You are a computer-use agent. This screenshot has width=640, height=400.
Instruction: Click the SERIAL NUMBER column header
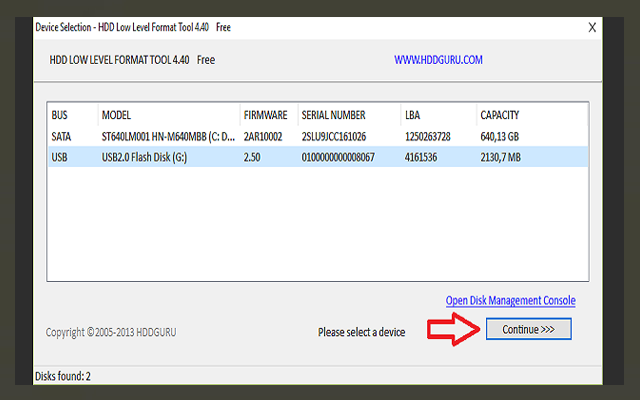point(333,115)
